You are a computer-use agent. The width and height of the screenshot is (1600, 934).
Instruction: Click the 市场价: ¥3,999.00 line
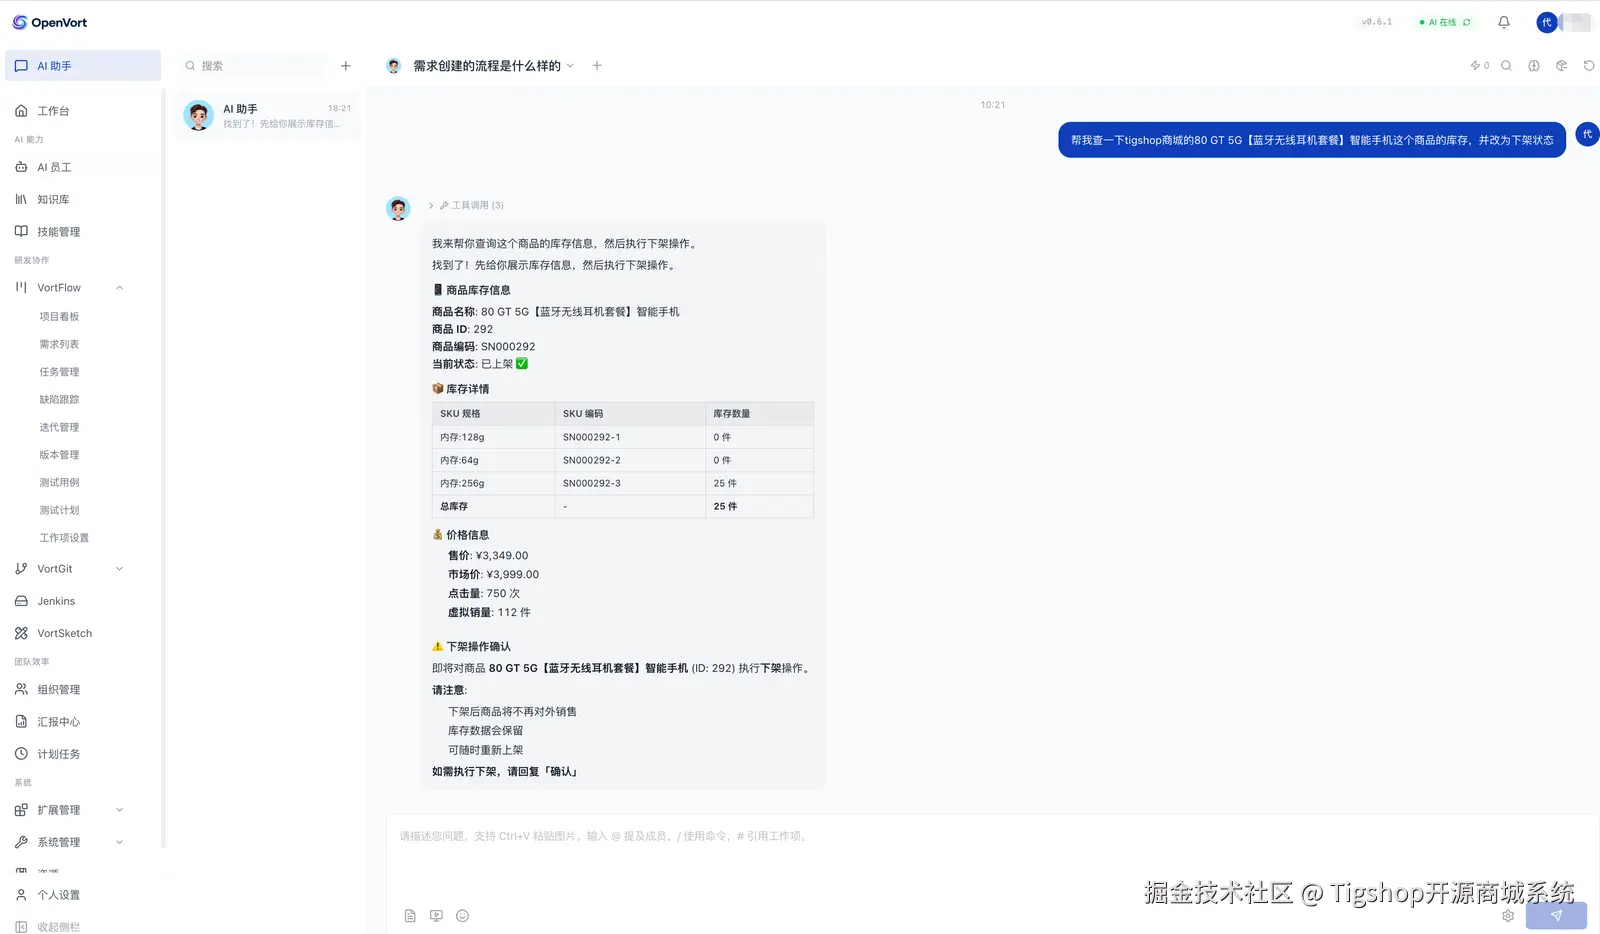493,575
